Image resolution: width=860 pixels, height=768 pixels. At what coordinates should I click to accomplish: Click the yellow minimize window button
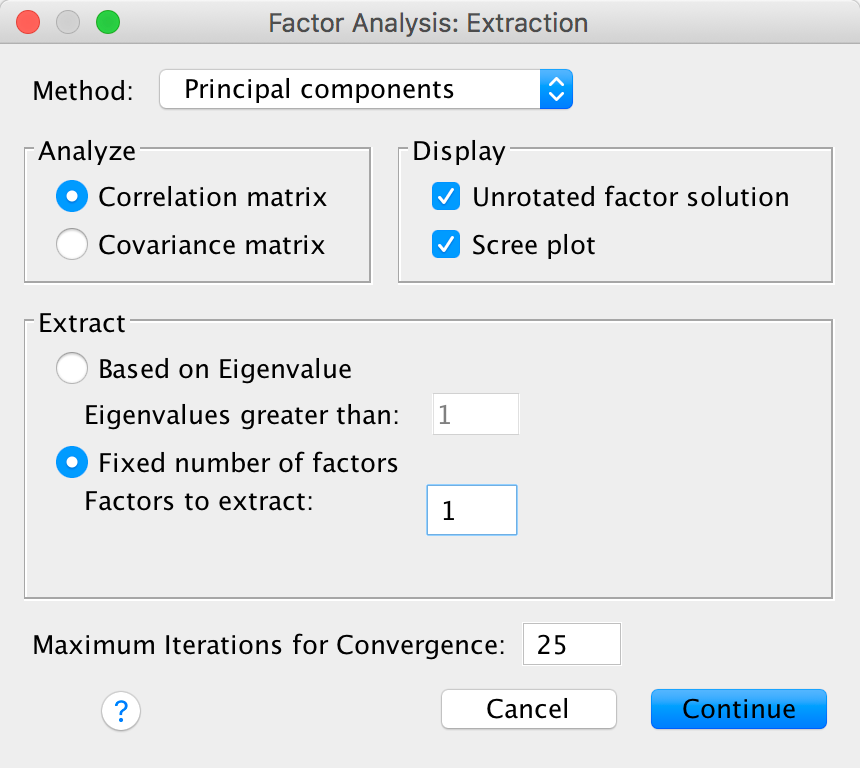click(68, 22)
